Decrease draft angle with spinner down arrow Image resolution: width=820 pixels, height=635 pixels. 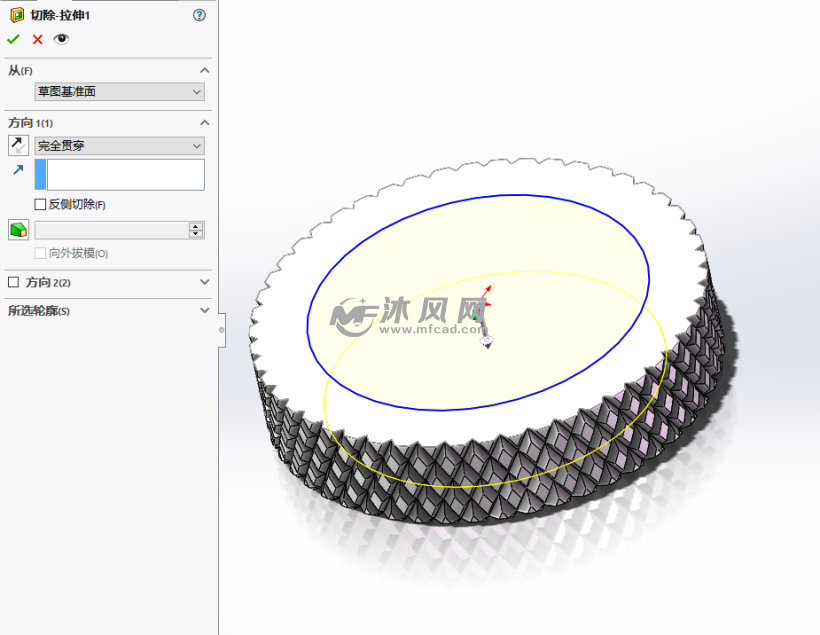click(x=196, y=234)
